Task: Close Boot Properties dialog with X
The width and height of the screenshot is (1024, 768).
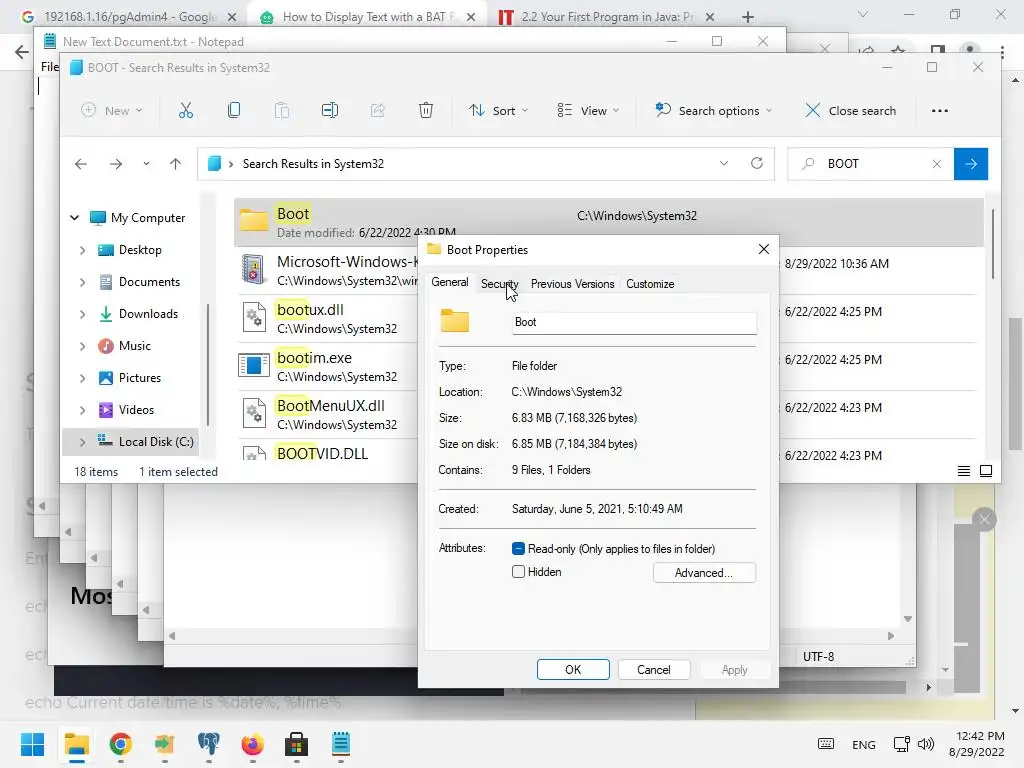Action: (x=763, y=249)
